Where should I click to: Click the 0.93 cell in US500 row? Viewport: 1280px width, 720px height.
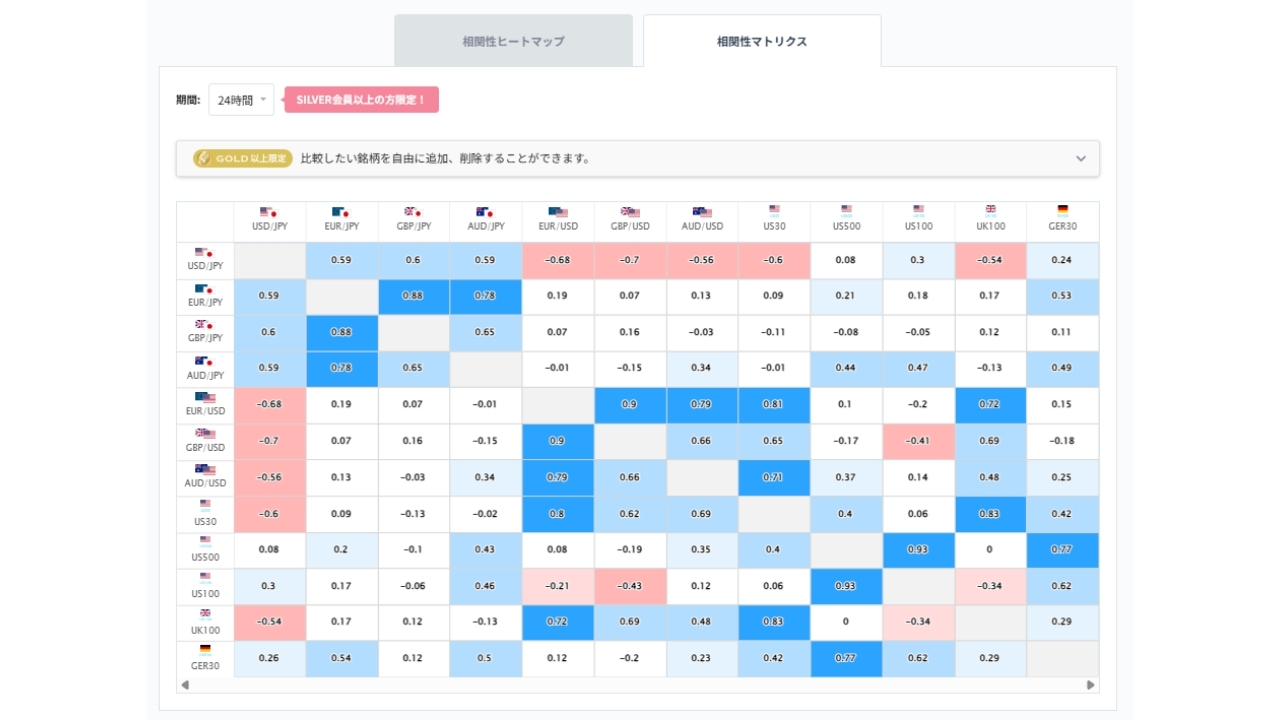click(x=918, y=550)
